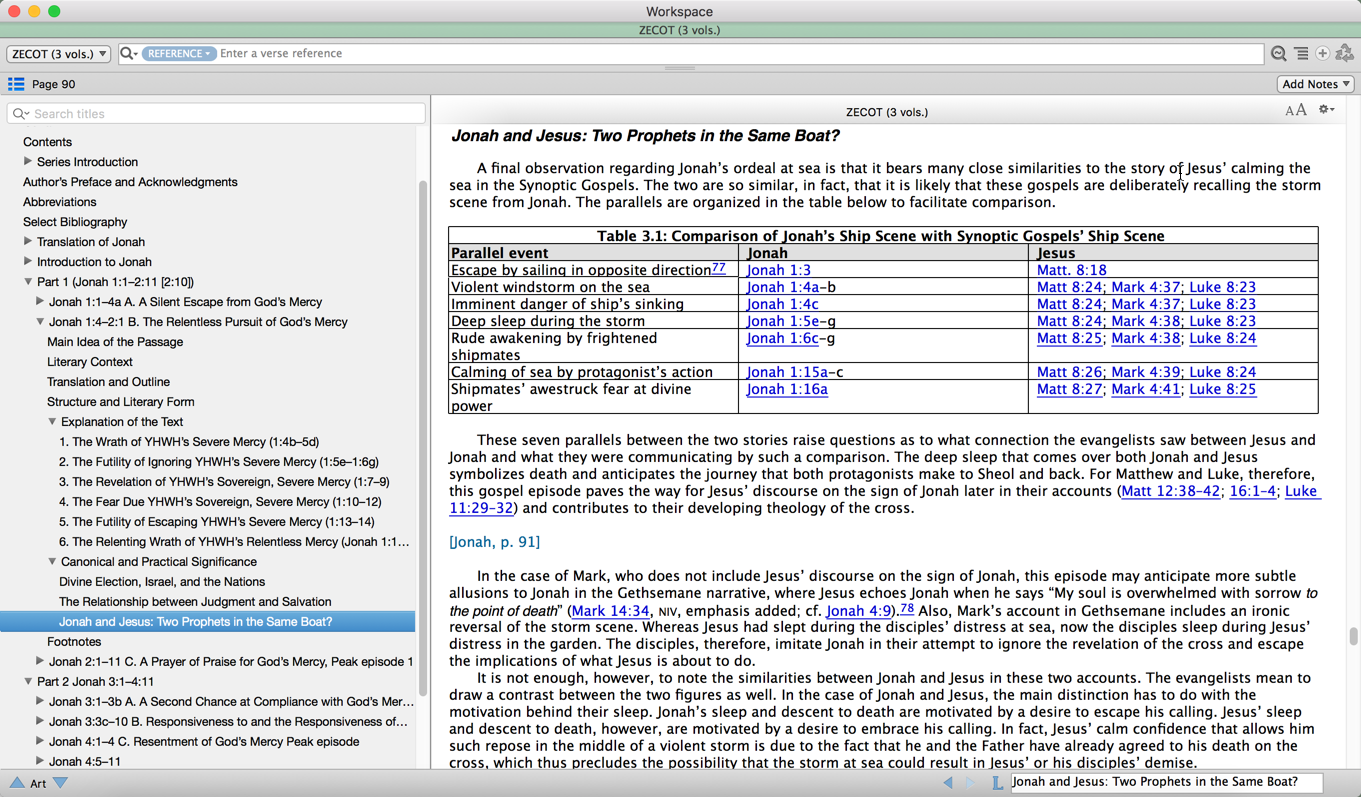Click the recycle arrows icon

(x=1344, y=54)
